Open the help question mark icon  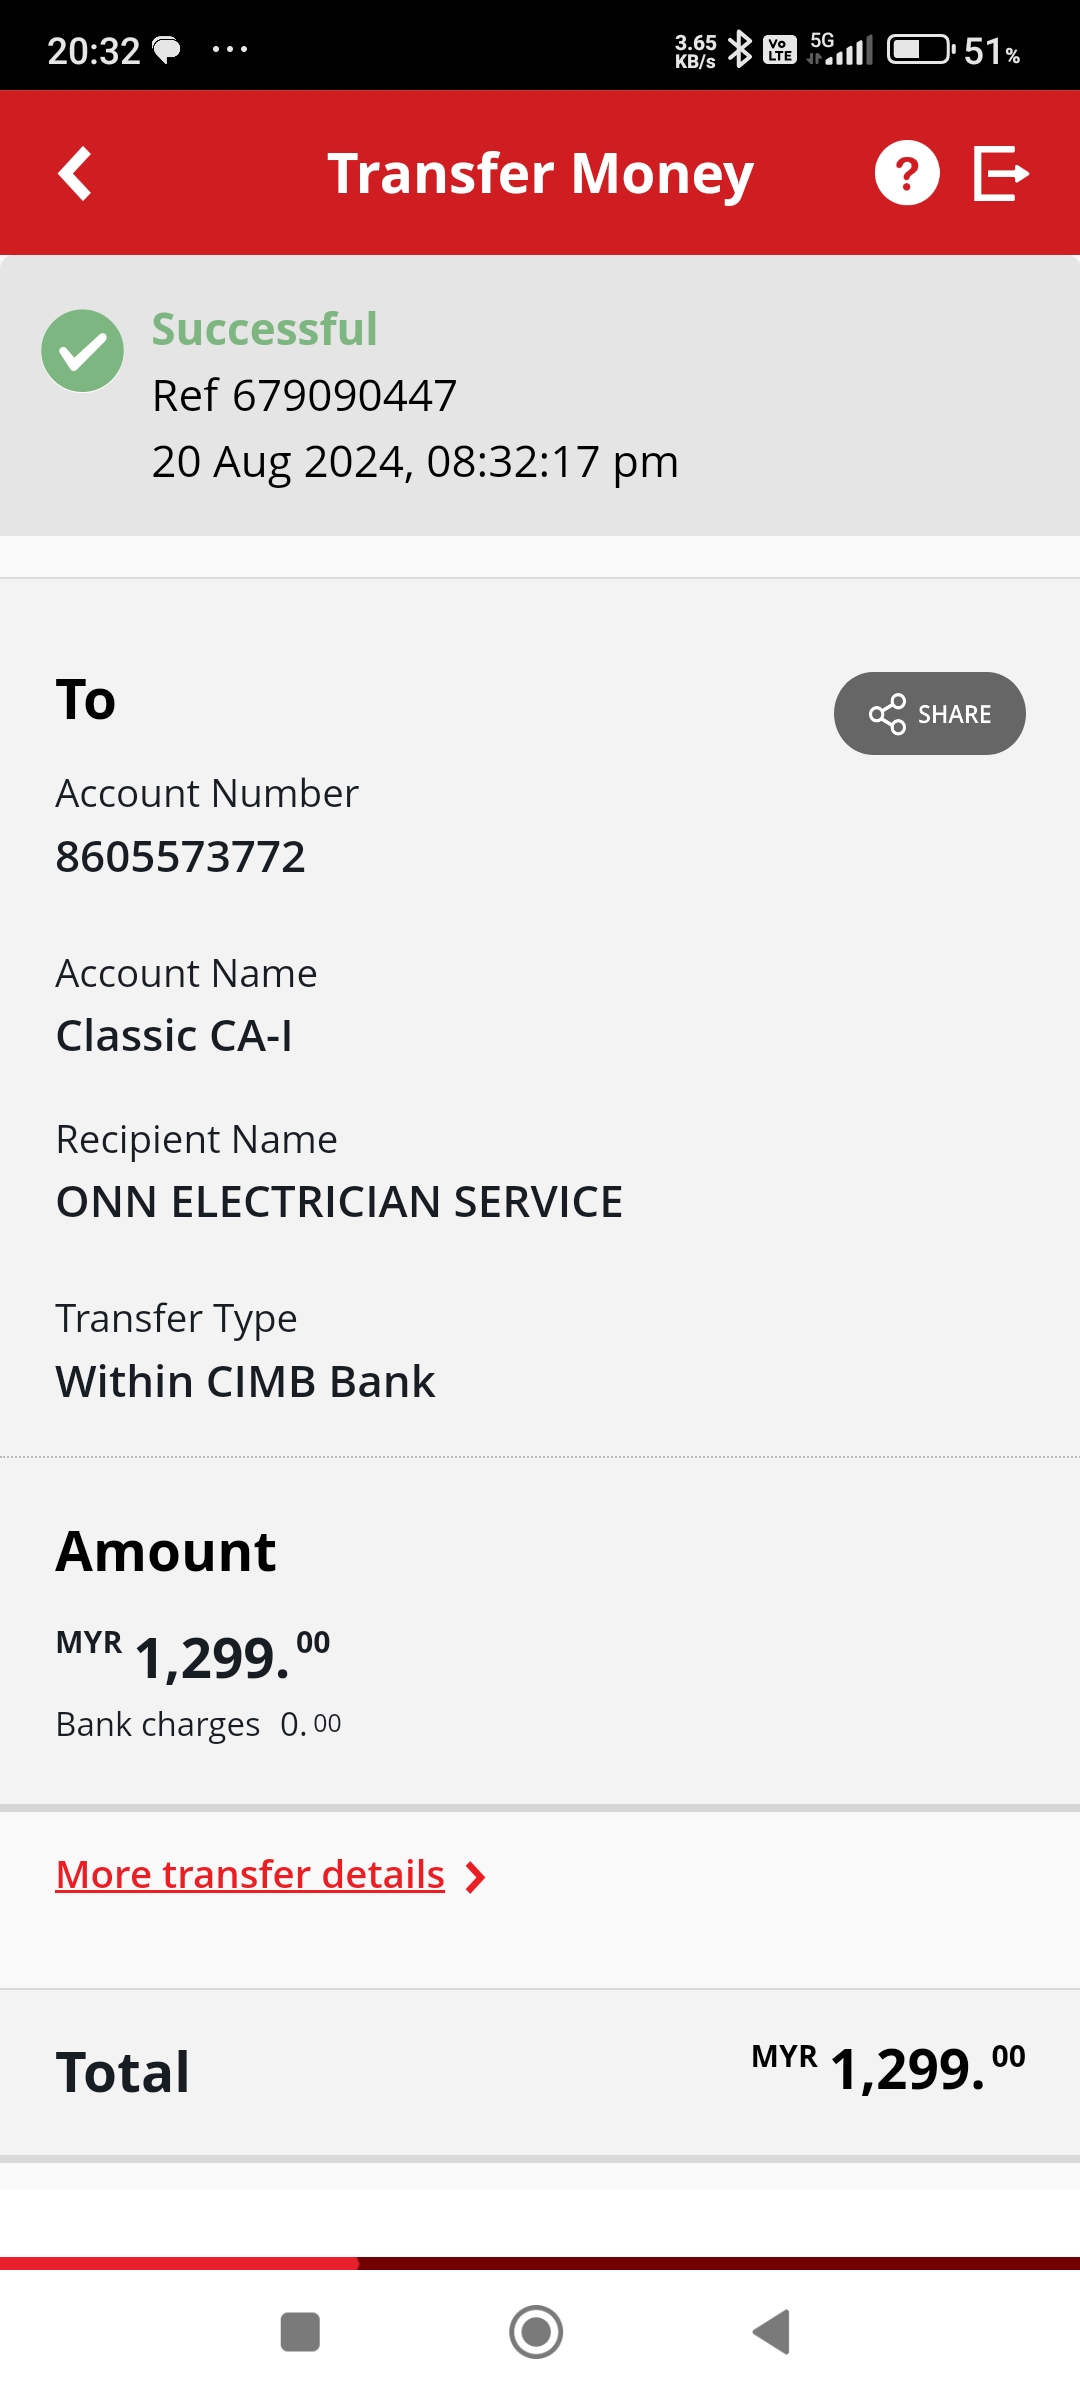(906, 173)
